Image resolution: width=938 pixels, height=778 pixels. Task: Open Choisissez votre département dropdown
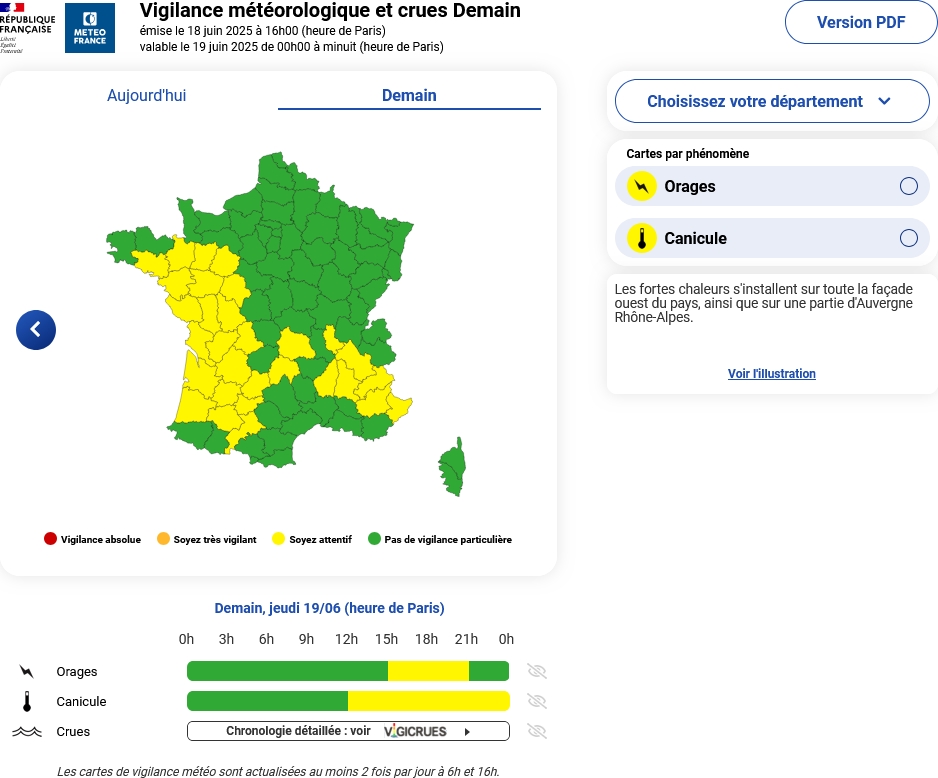click(x=772, y=101)
